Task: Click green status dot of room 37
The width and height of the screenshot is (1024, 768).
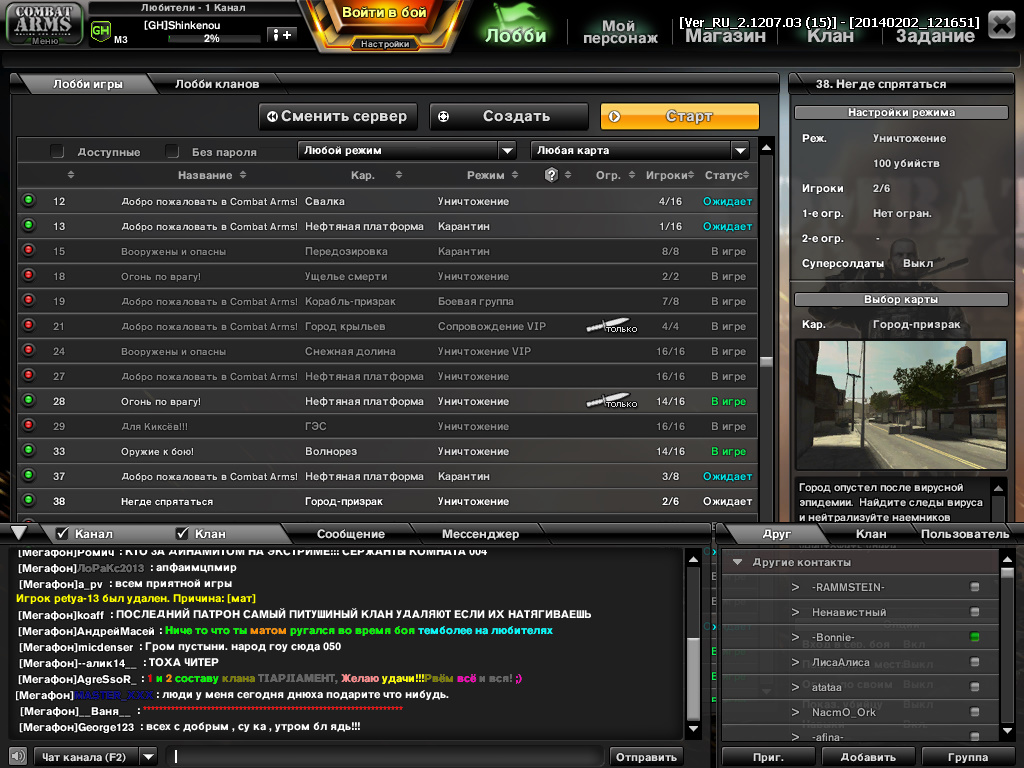Action: click(x=29, y=475)
